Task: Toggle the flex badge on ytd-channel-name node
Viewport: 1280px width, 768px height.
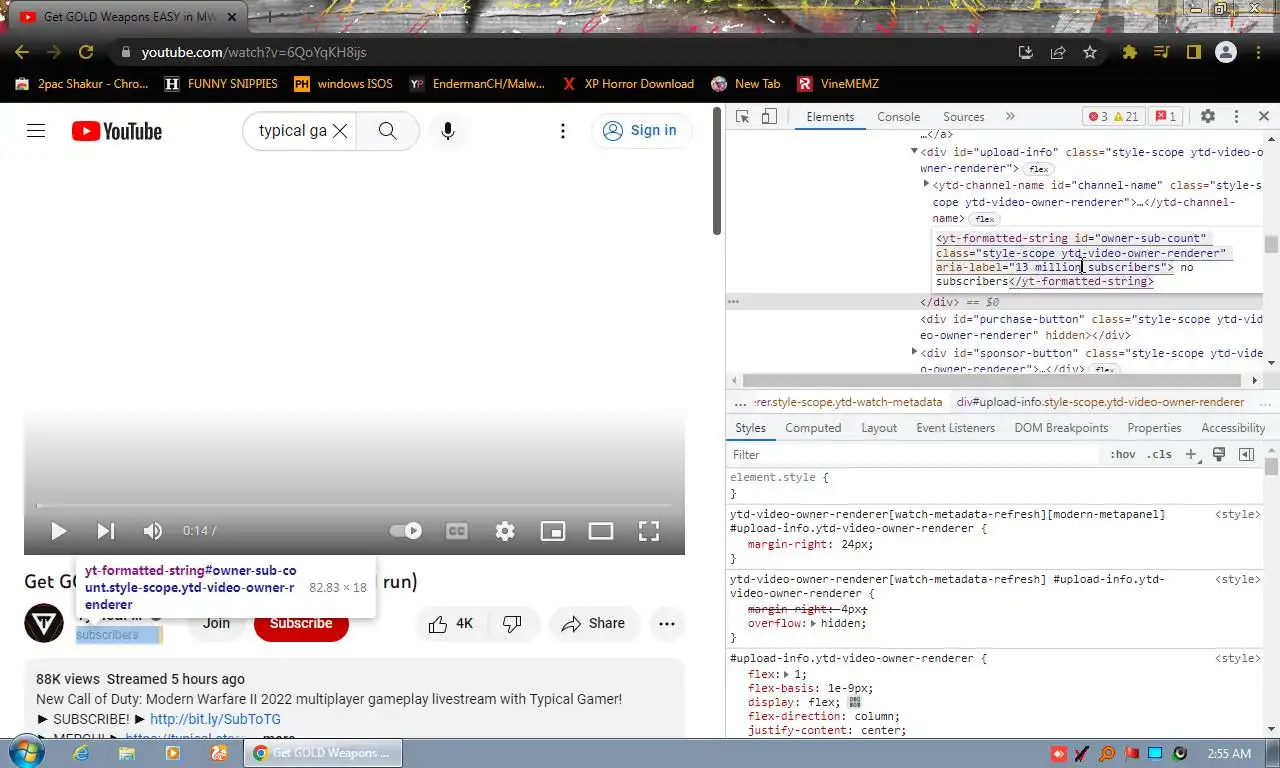Action: point(985,219)
